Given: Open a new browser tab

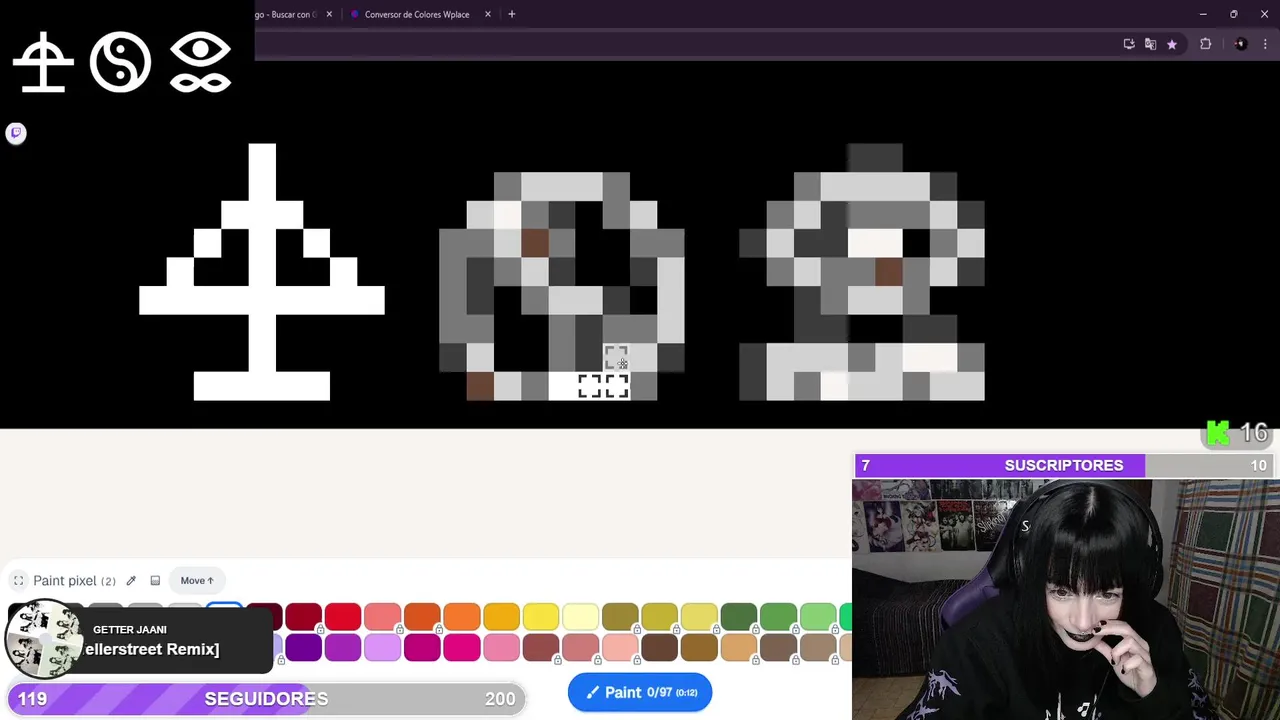Looking at the screenshot, I should click(511, 14).
